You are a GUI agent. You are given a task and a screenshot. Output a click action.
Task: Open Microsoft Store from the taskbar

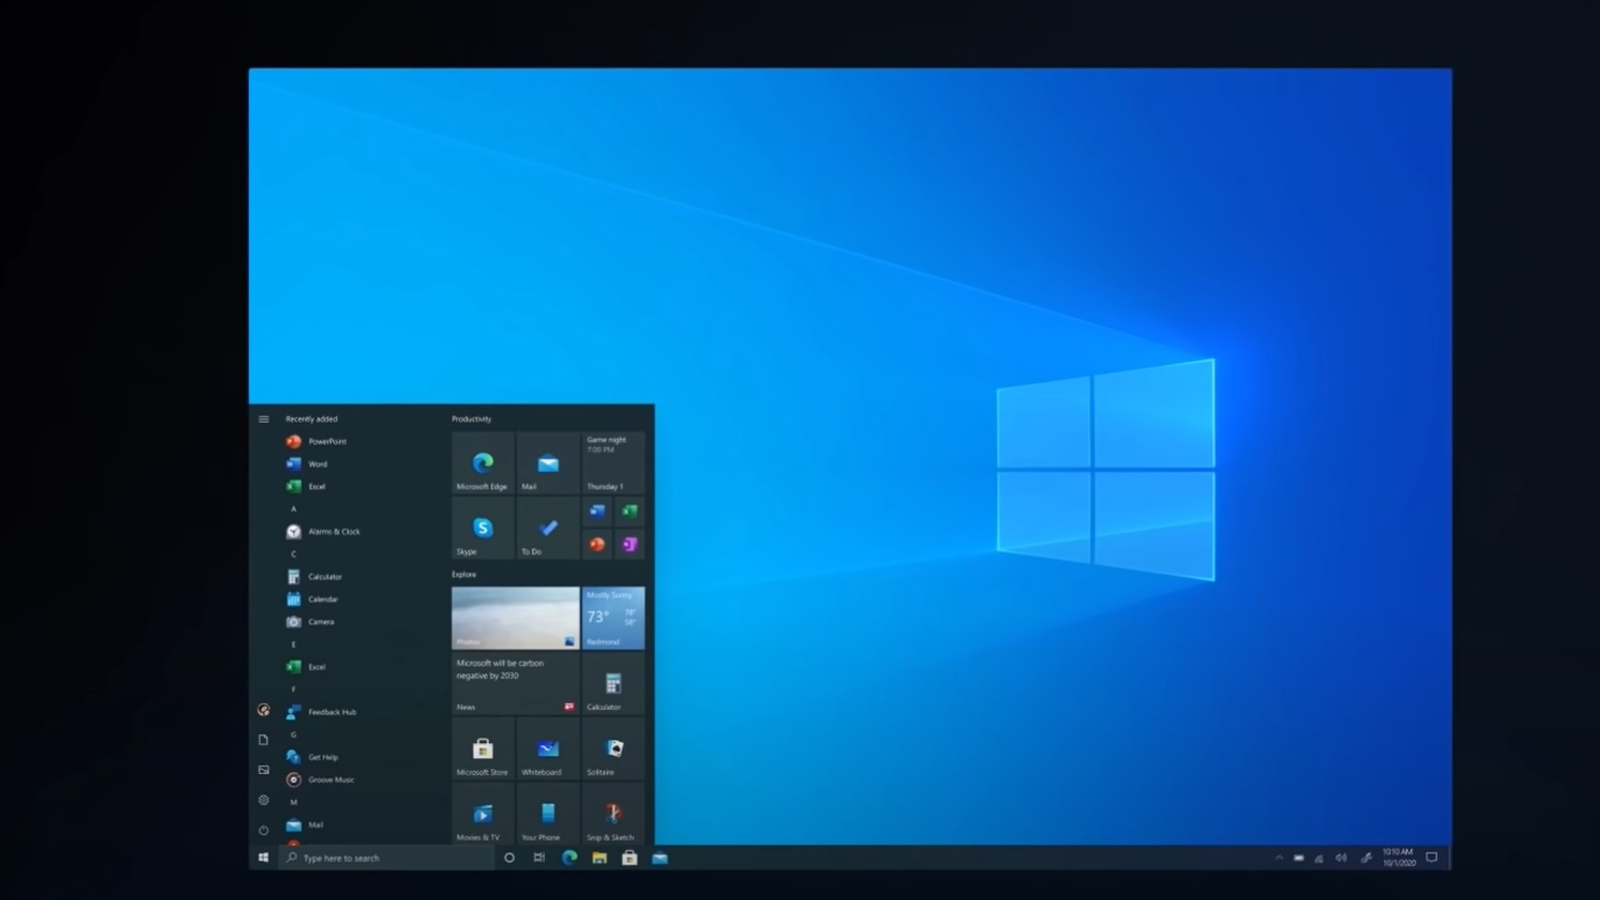click(629, 858)
